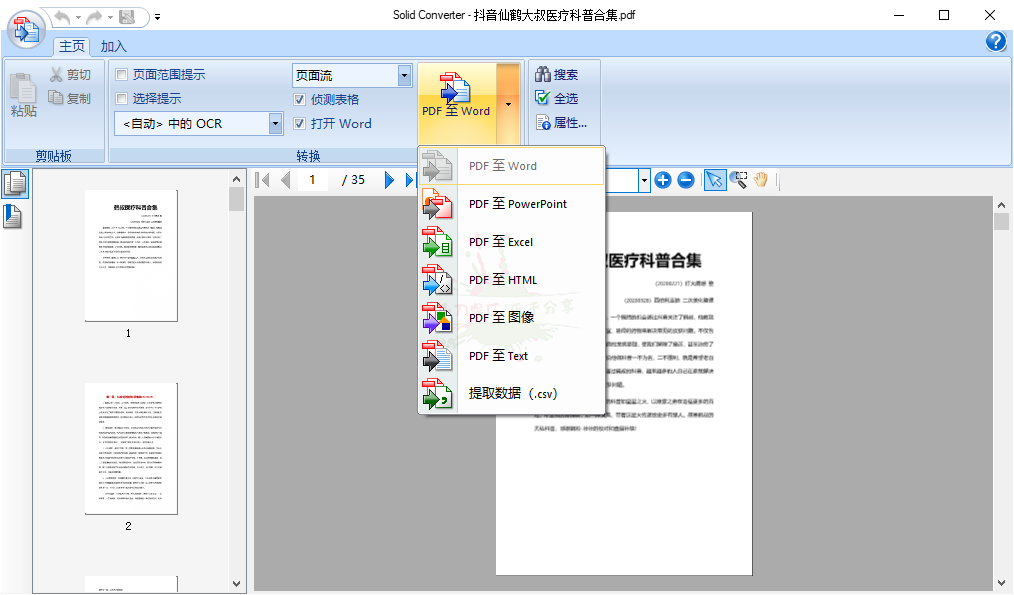Collapse the PDF 至 Word split-button arrow

click(508, 103)
